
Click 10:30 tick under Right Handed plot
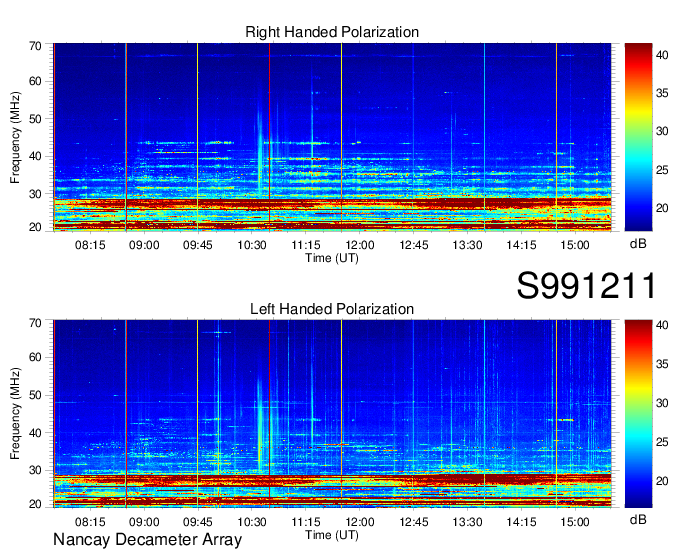coord(252,245)
